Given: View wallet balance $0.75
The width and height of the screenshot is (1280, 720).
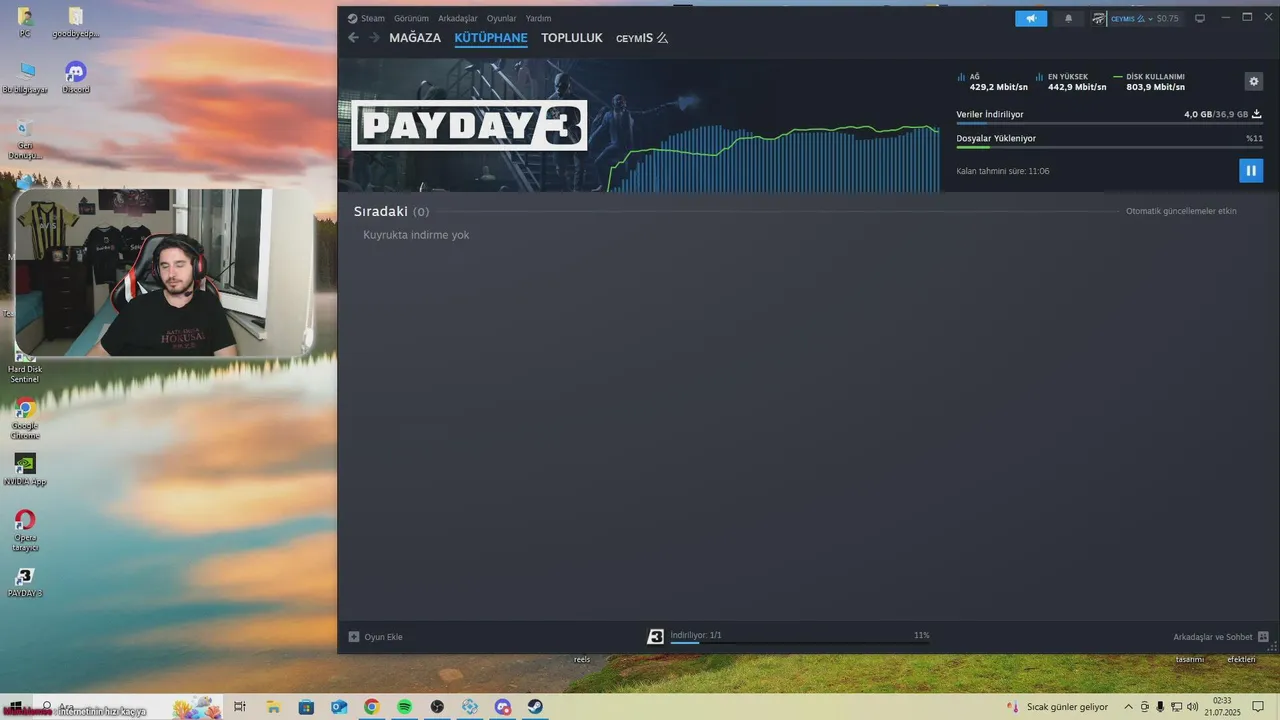Looking at the screenshot, I should coord(1167,18).
